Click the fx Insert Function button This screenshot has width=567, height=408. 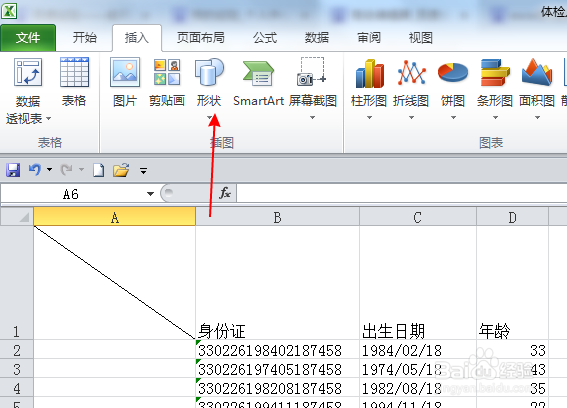tap(225, 193)
